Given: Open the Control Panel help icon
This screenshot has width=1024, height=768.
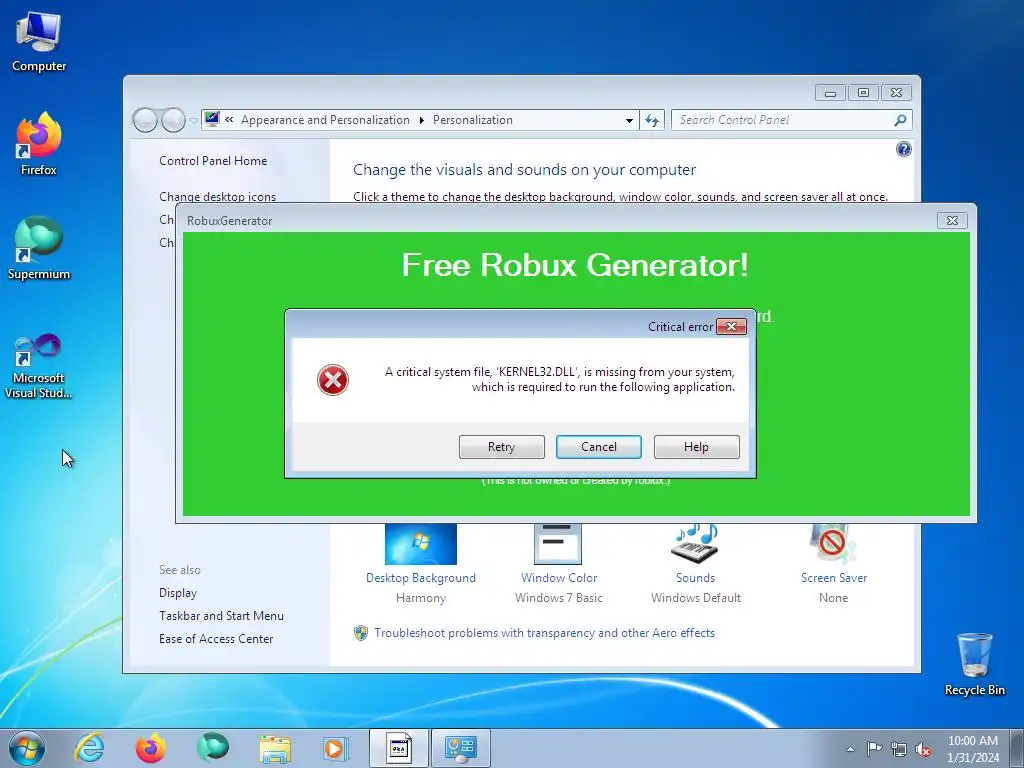Looking at the screenshot, I should point(903,150).
